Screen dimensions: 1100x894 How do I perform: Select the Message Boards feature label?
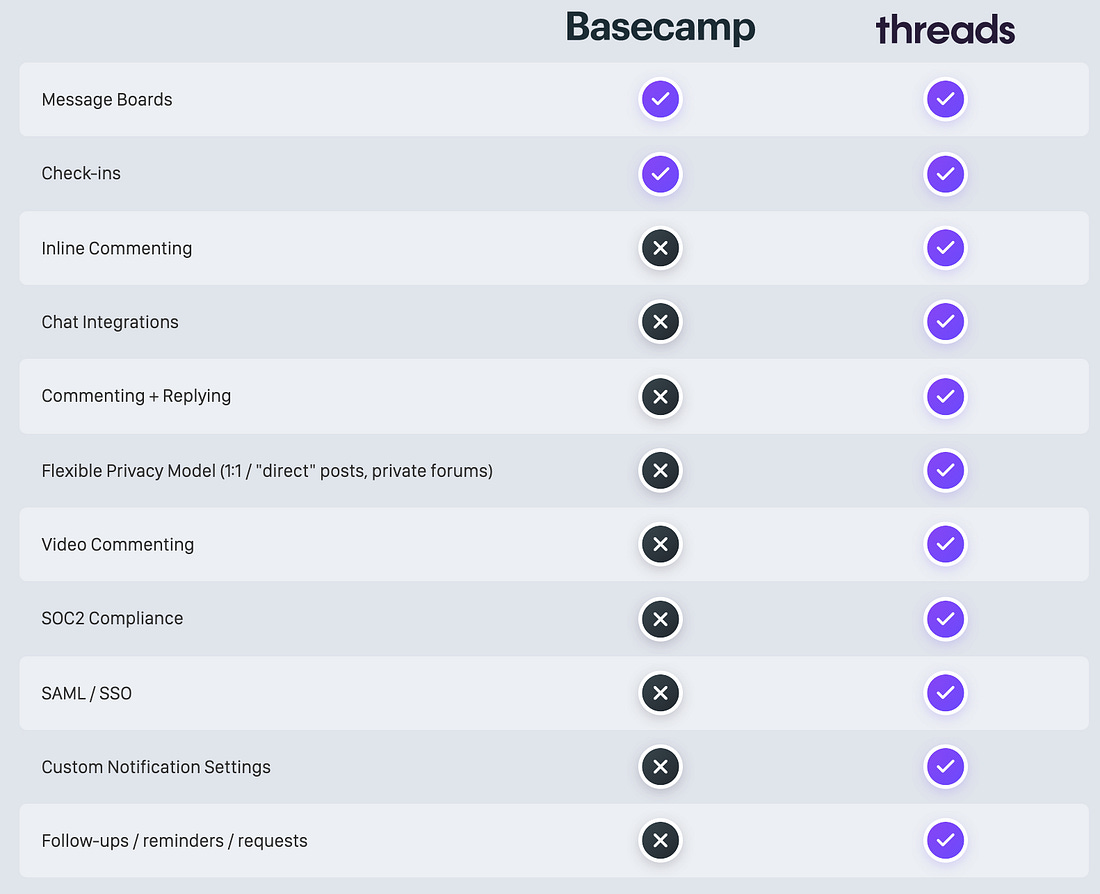click(107, 100)
